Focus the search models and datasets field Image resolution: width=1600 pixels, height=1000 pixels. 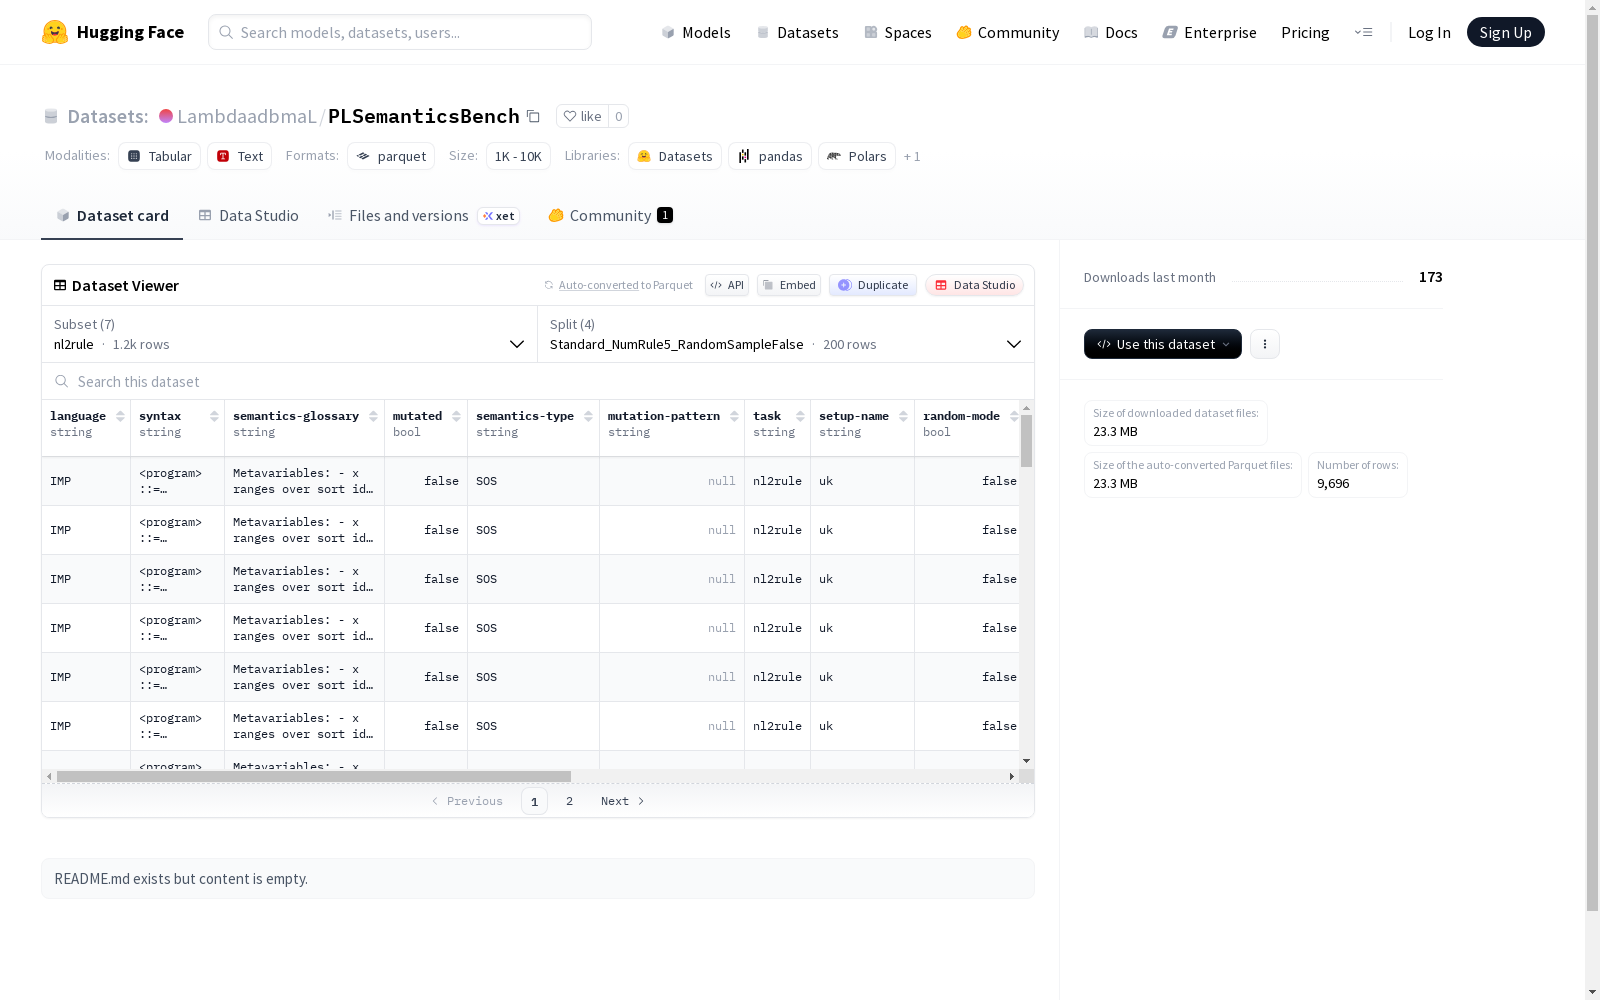point(400,32)
